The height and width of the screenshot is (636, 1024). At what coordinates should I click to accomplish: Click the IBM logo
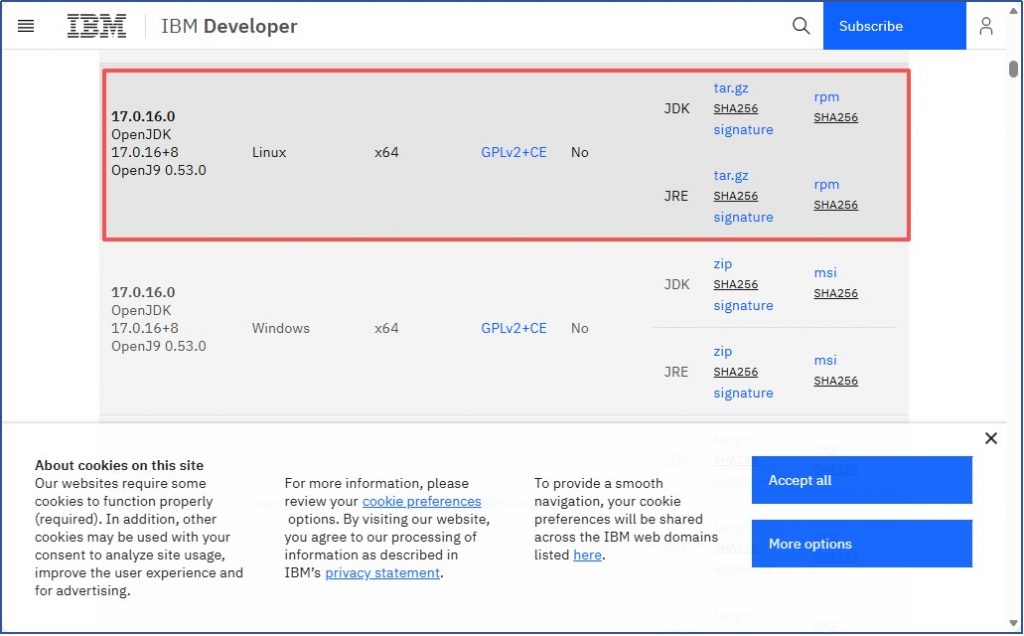pos(97,26)
